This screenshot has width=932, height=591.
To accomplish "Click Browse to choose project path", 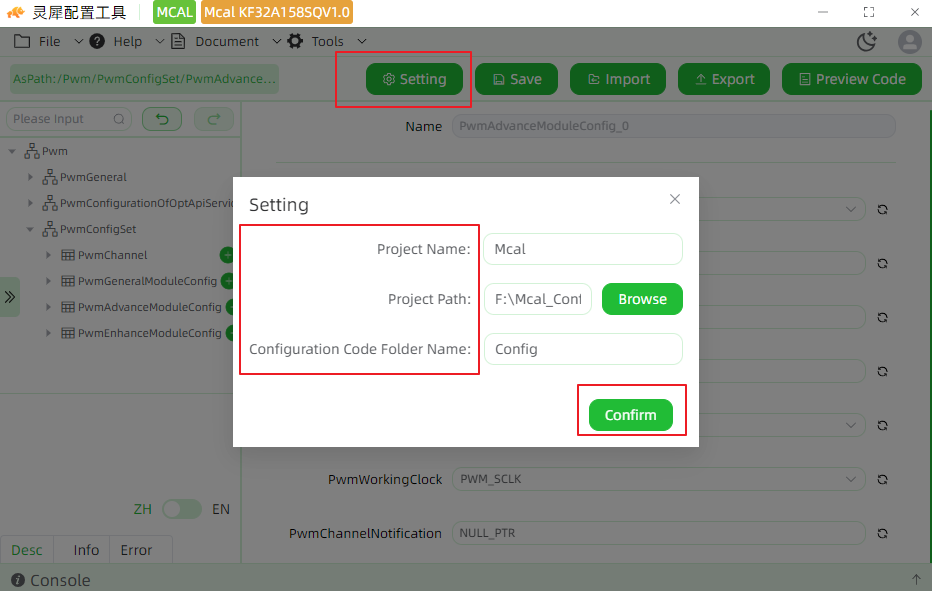I will [x=643, y=299].
